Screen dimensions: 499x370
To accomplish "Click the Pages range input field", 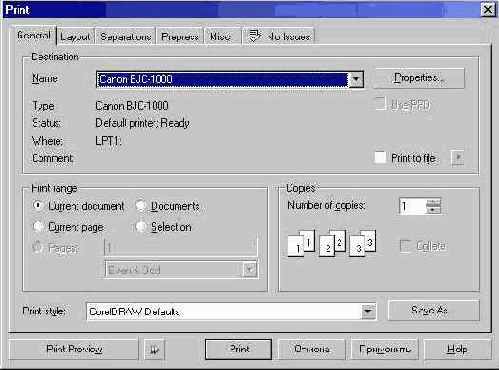I will pos(181,248).
